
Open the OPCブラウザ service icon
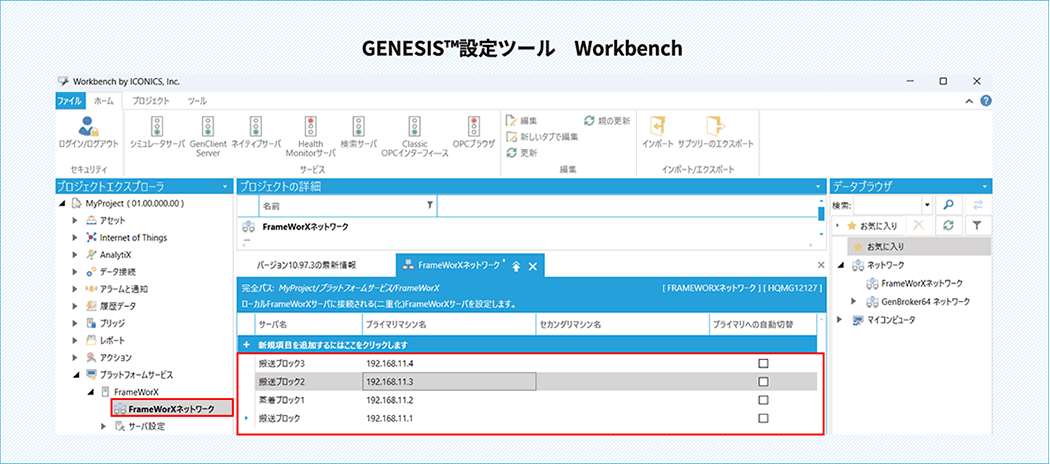tap(473, 126)
